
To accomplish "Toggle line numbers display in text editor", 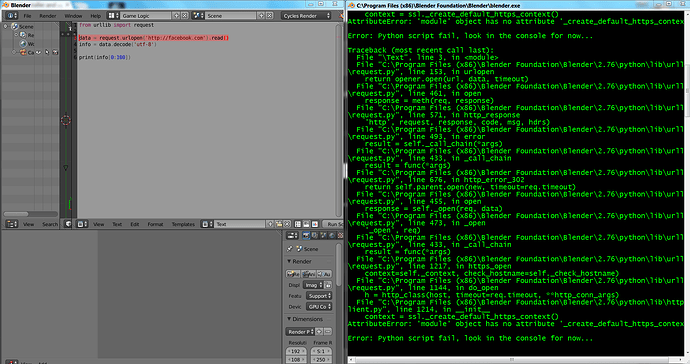I will pyautogui.click(x=298, y=224).
